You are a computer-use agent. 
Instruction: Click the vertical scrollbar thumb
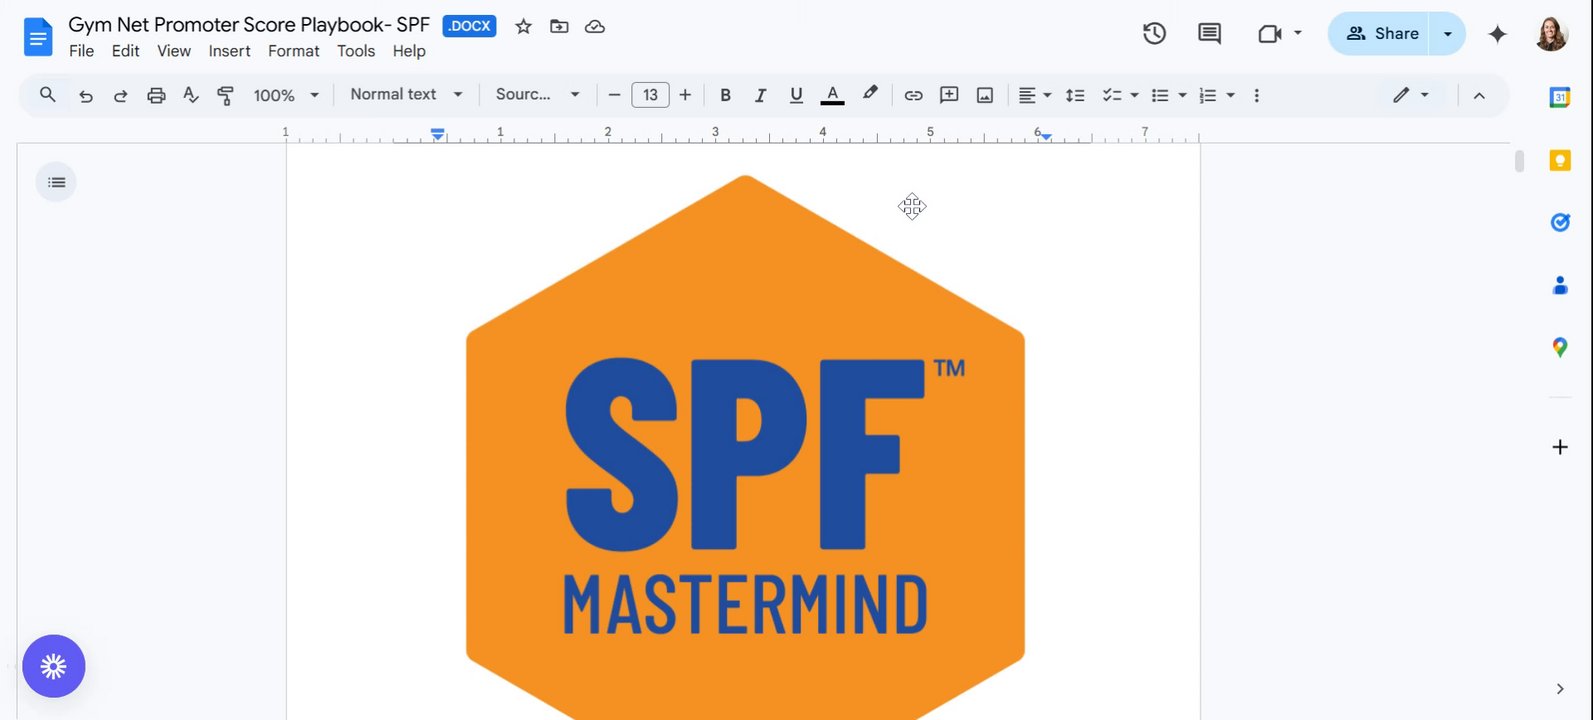[x=1519, y=161]
